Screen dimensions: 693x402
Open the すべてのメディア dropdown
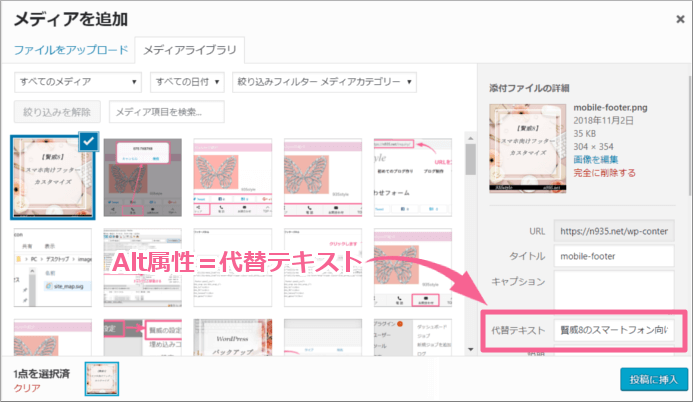point(78,82)
